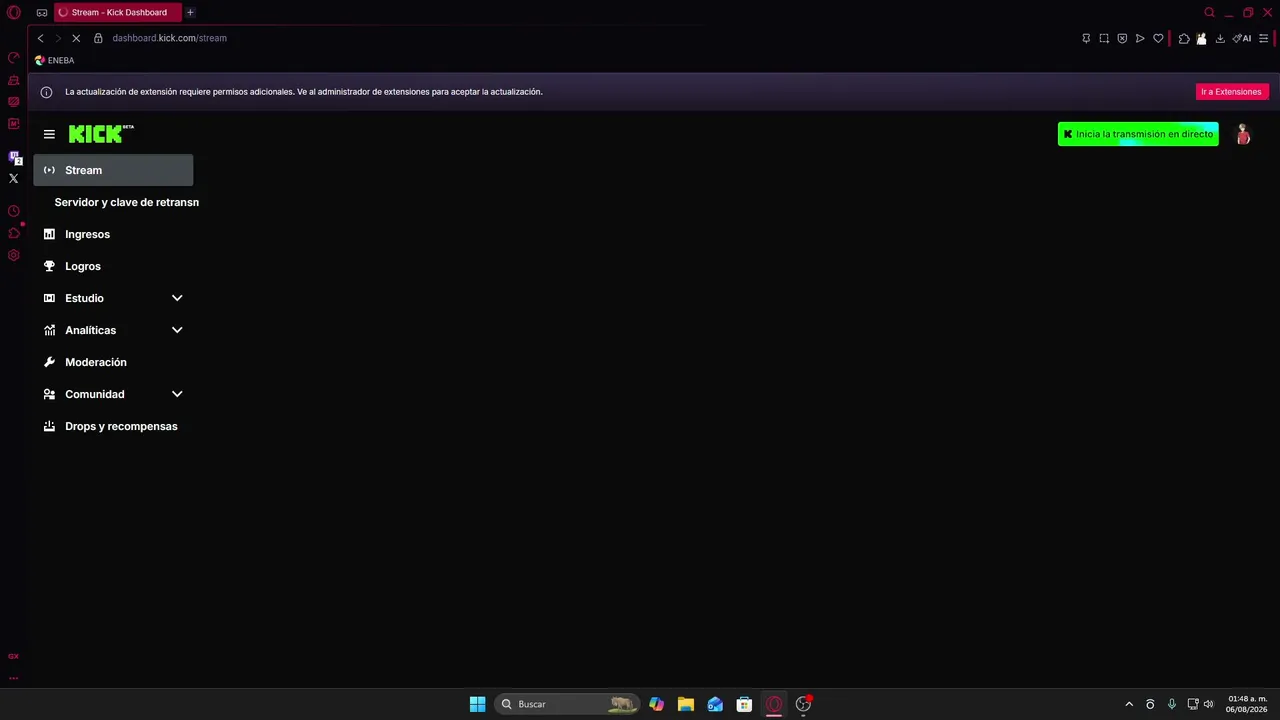The image size is (1280, 720).
Task: Open File Explorer from taskbar
Action: point(685,704)
